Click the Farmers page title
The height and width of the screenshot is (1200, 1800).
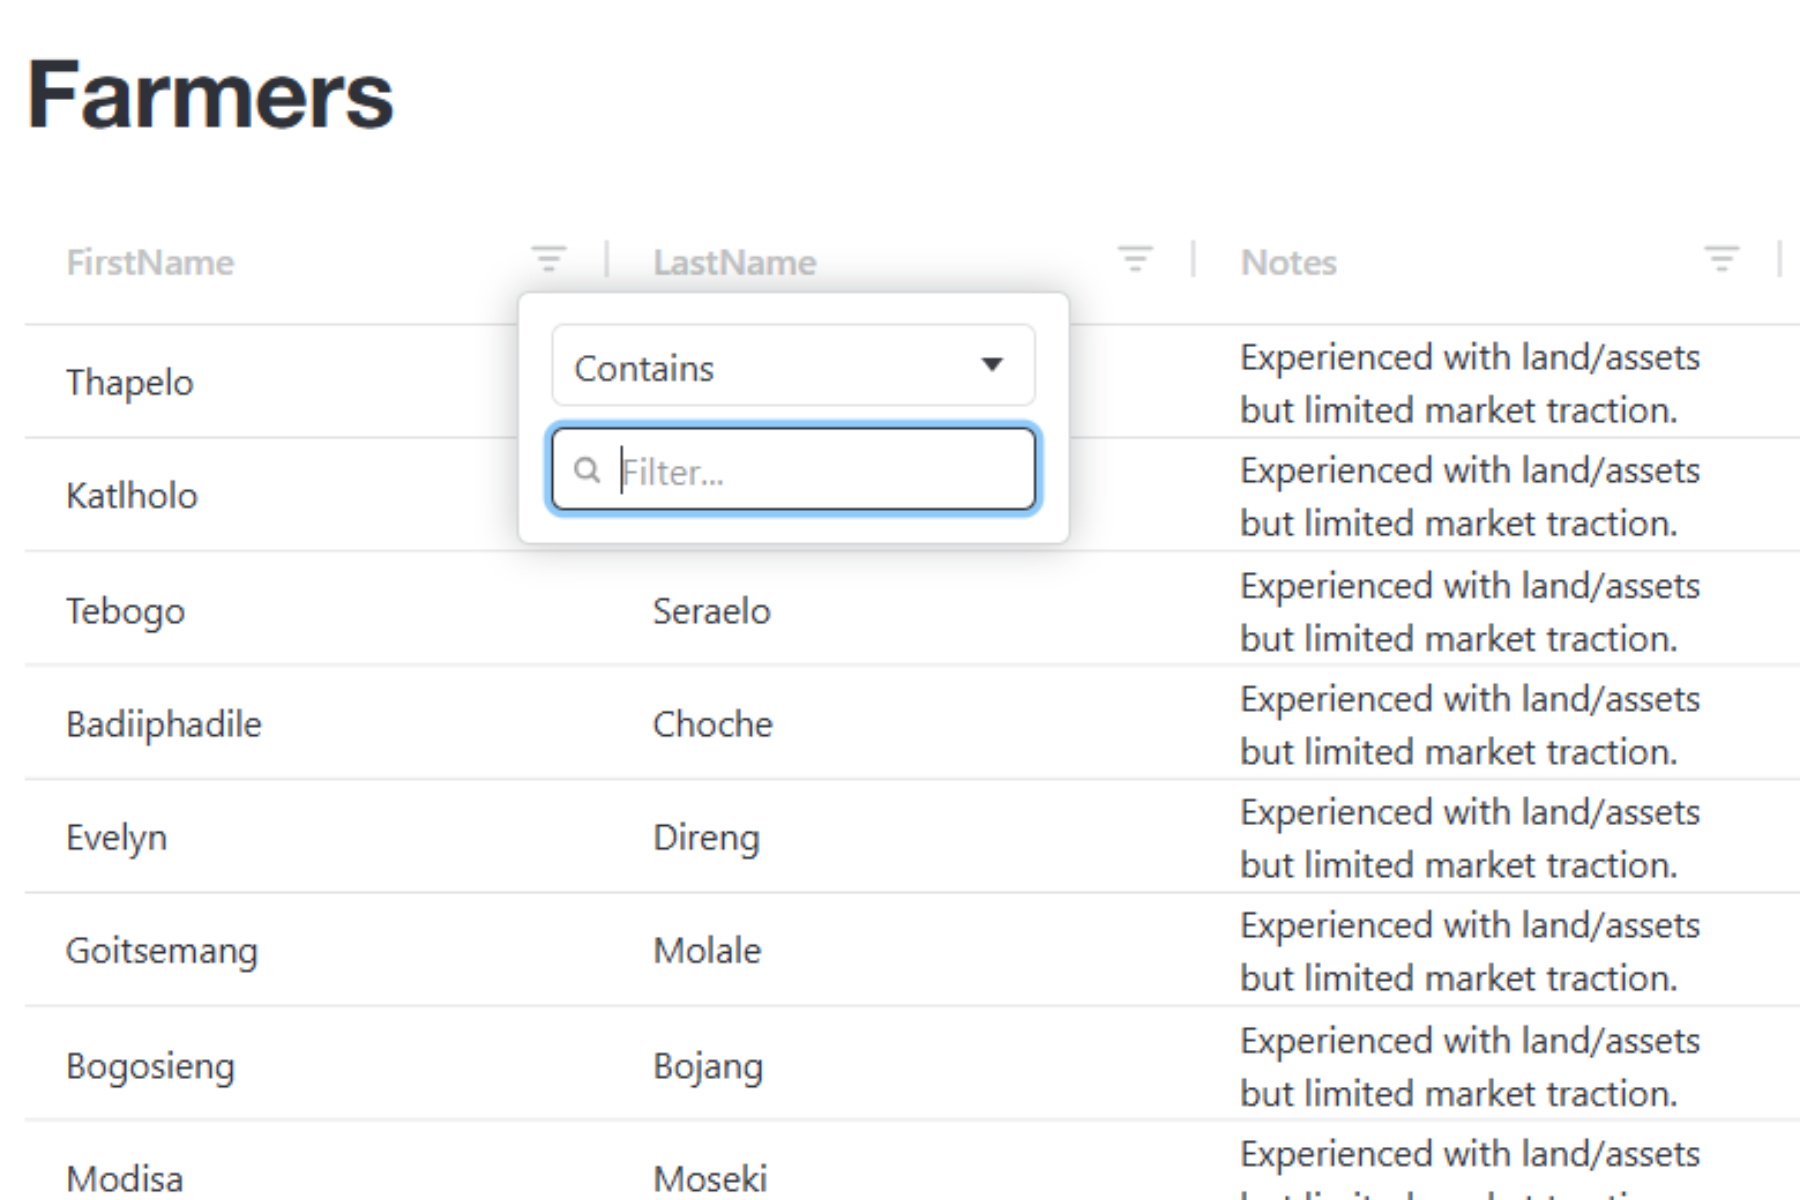click(210, 95)
